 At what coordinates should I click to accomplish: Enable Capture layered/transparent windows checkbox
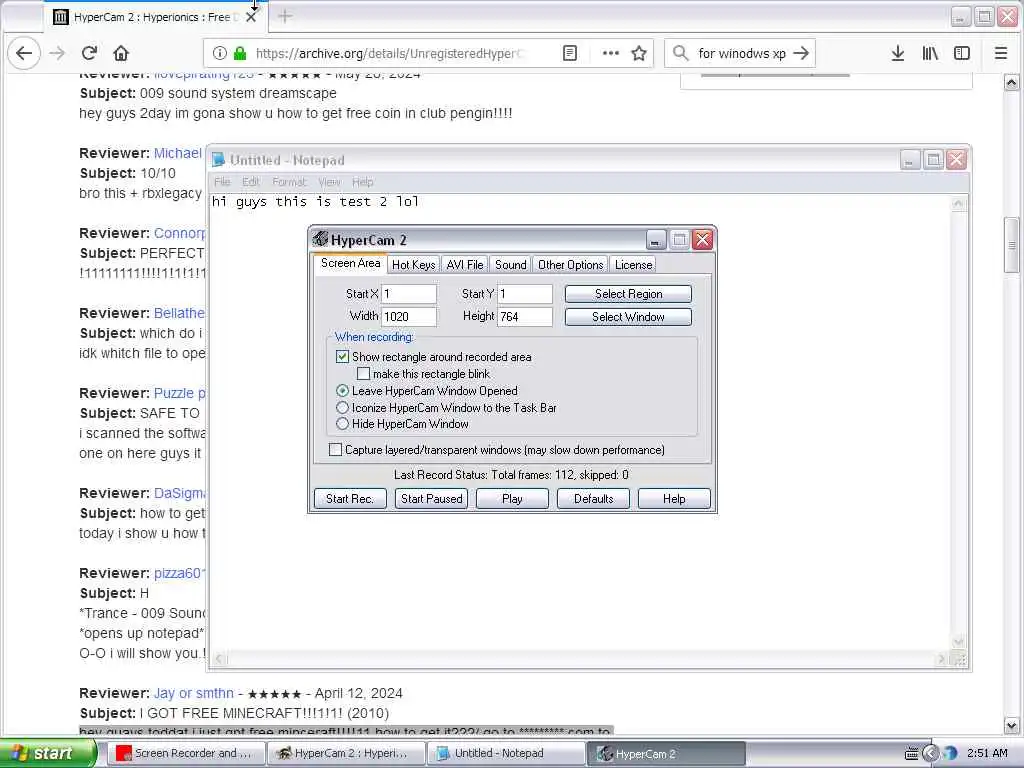[x=335, y=449]
